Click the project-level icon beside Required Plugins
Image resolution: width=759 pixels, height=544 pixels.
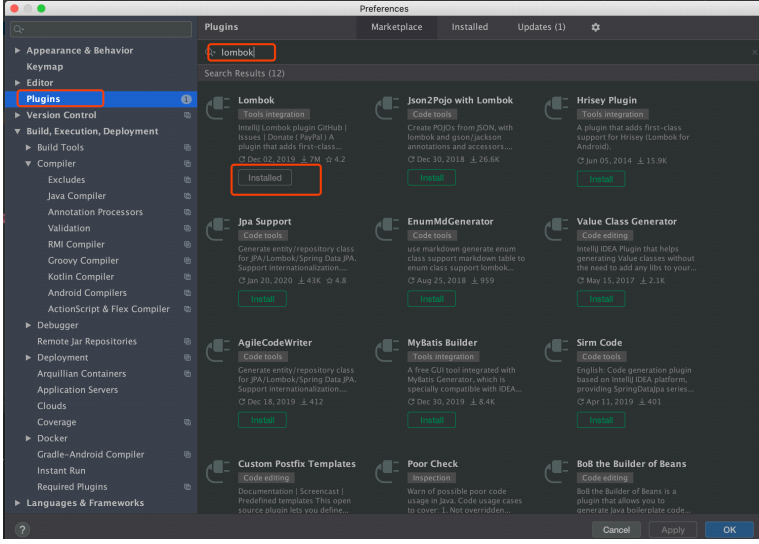[187, 487]
